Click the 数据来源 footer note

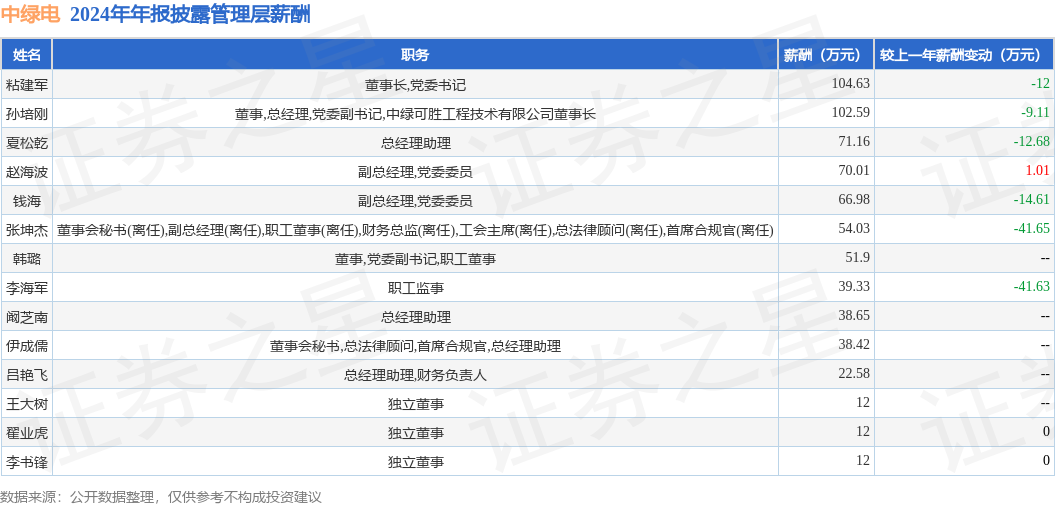click(161, 497)
